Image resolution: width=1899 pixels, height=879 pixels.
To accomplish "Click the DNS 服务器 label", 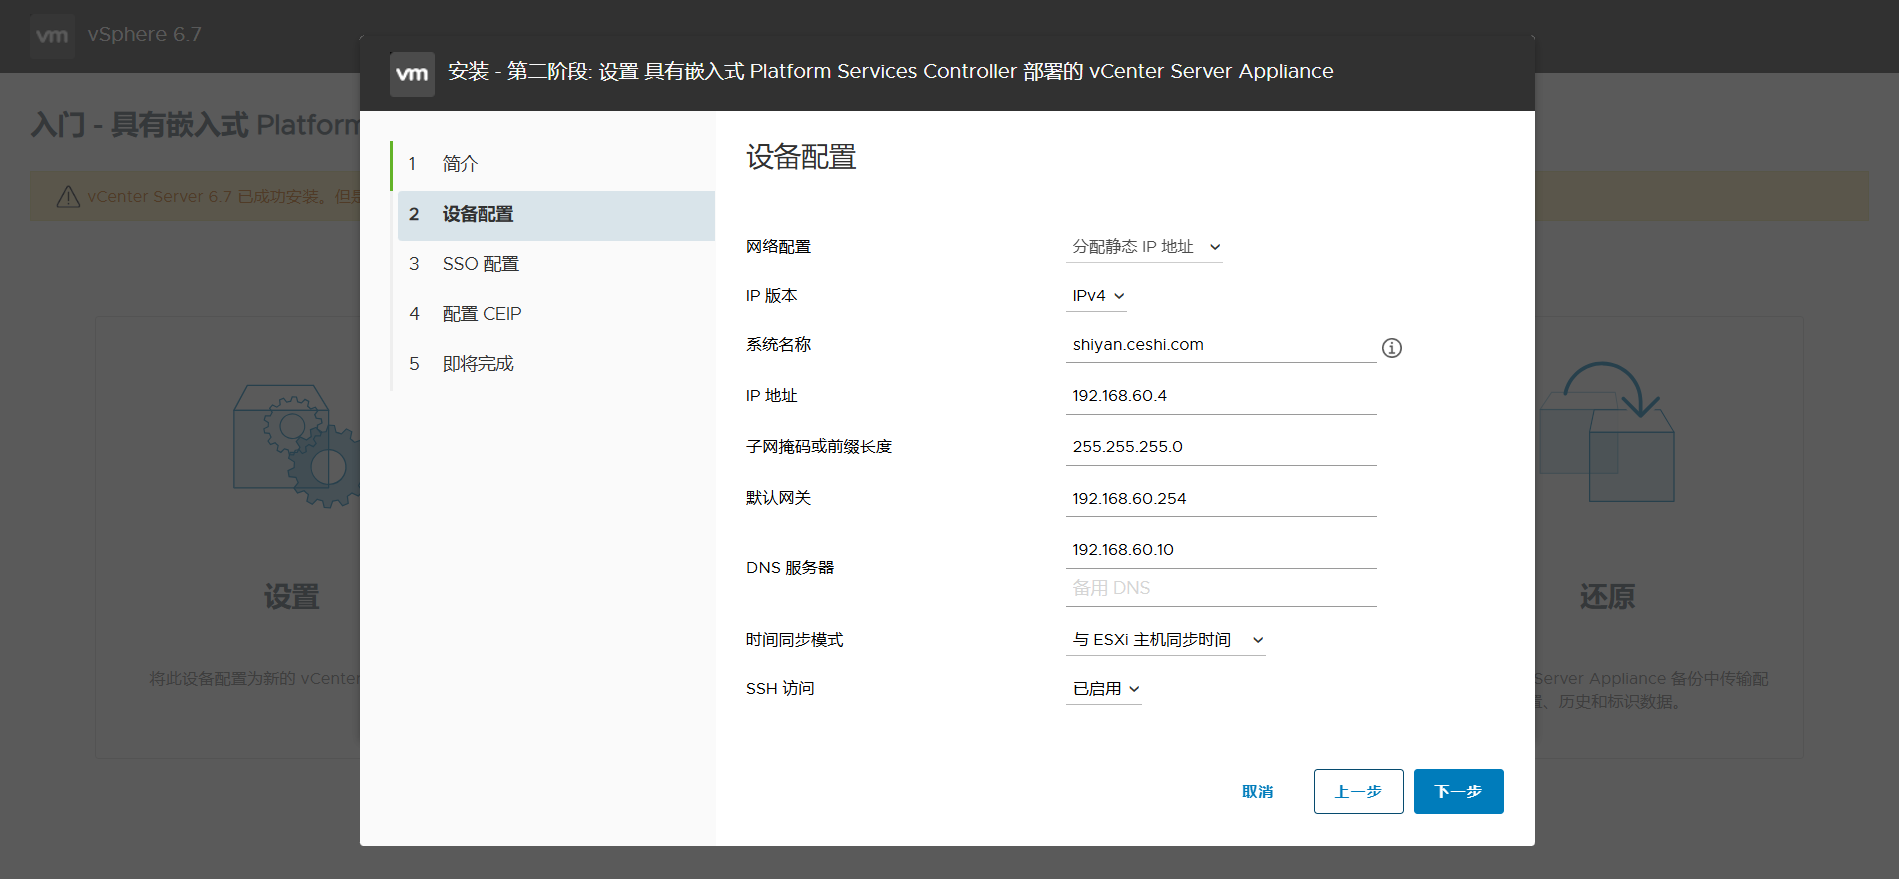I will [790, 568].
